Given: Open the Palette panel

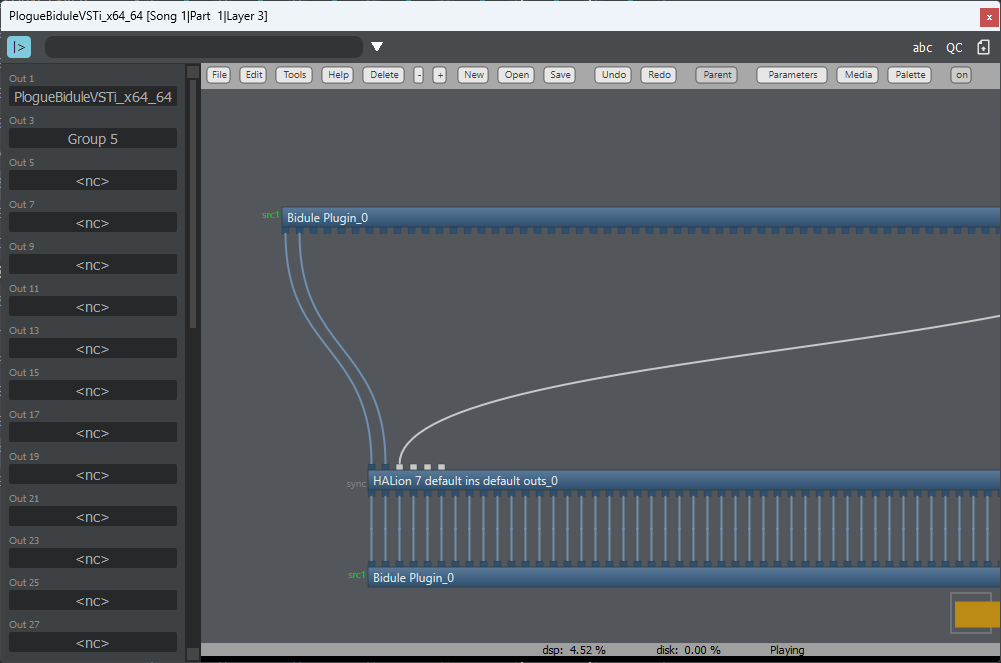Looking at the screenshot, I should coord(910,75).
